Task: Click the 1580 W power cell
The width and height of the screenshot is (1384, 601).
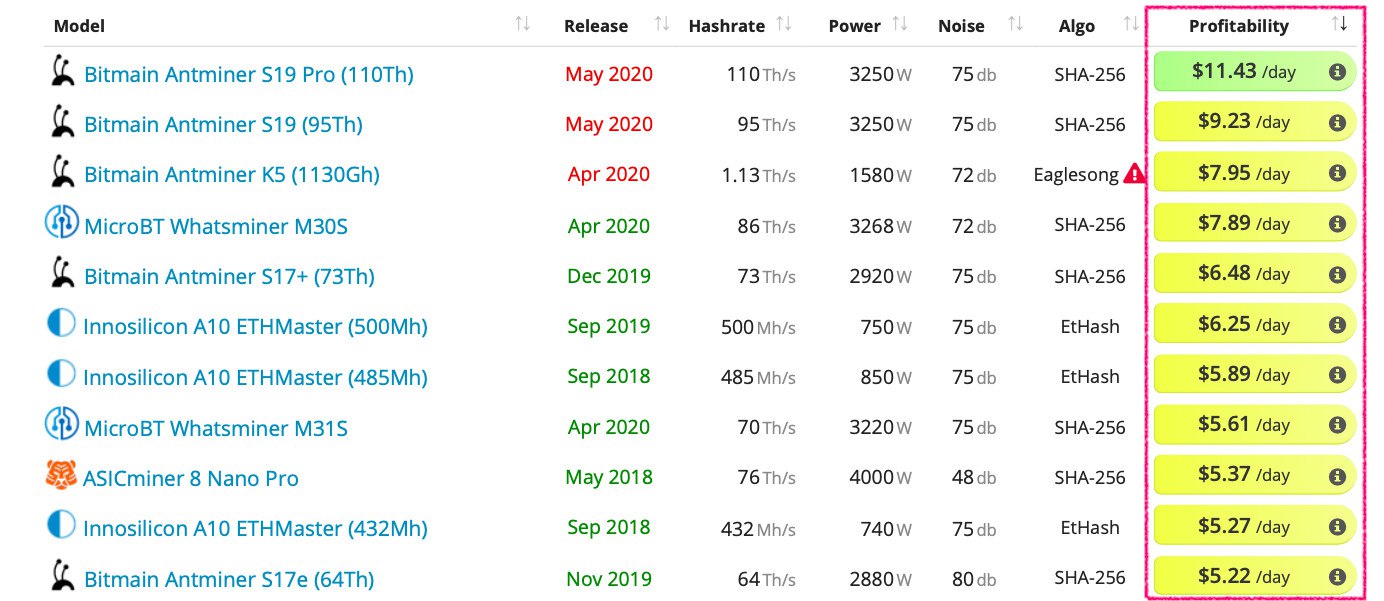Action: point(880,175)
